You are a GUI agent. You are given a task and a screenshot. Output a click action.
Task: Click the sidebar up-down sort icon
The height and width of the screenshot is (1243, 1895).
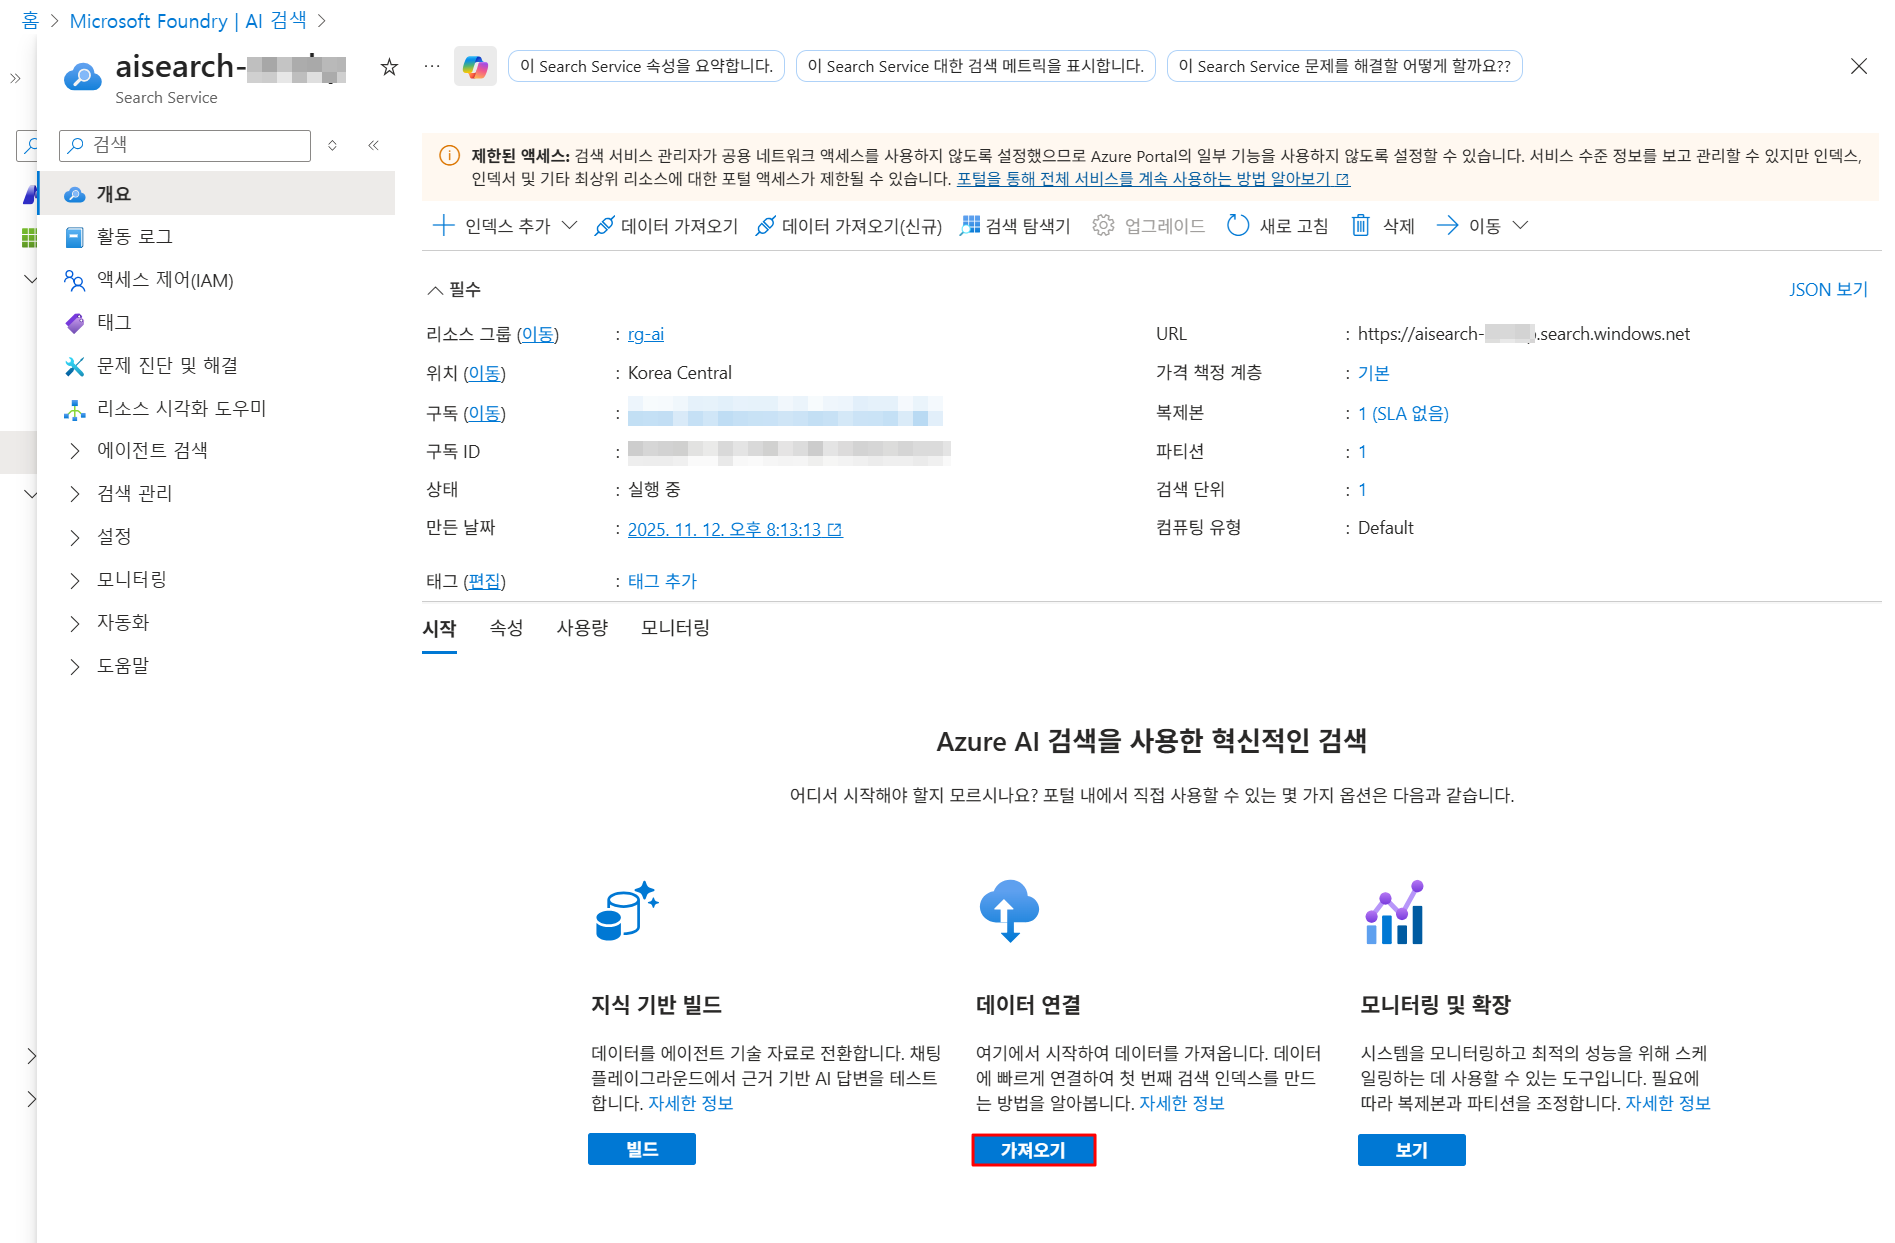(x=332, y=145)
